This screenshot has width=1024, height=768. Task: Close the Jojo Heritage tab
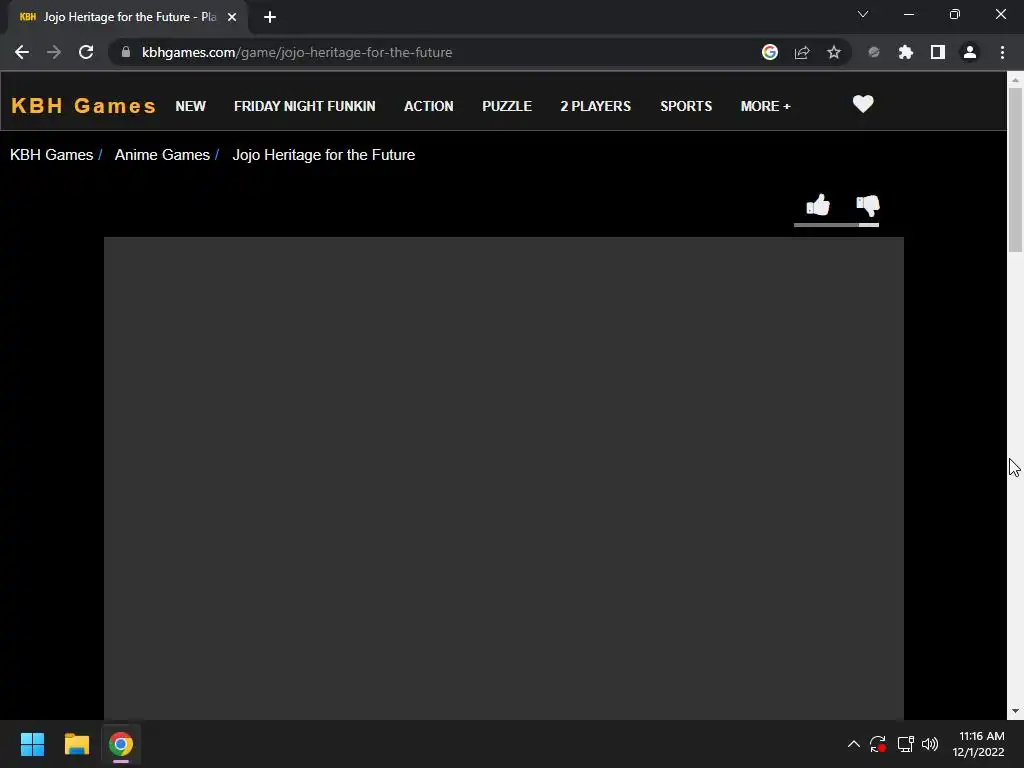(x=232, y=17)
